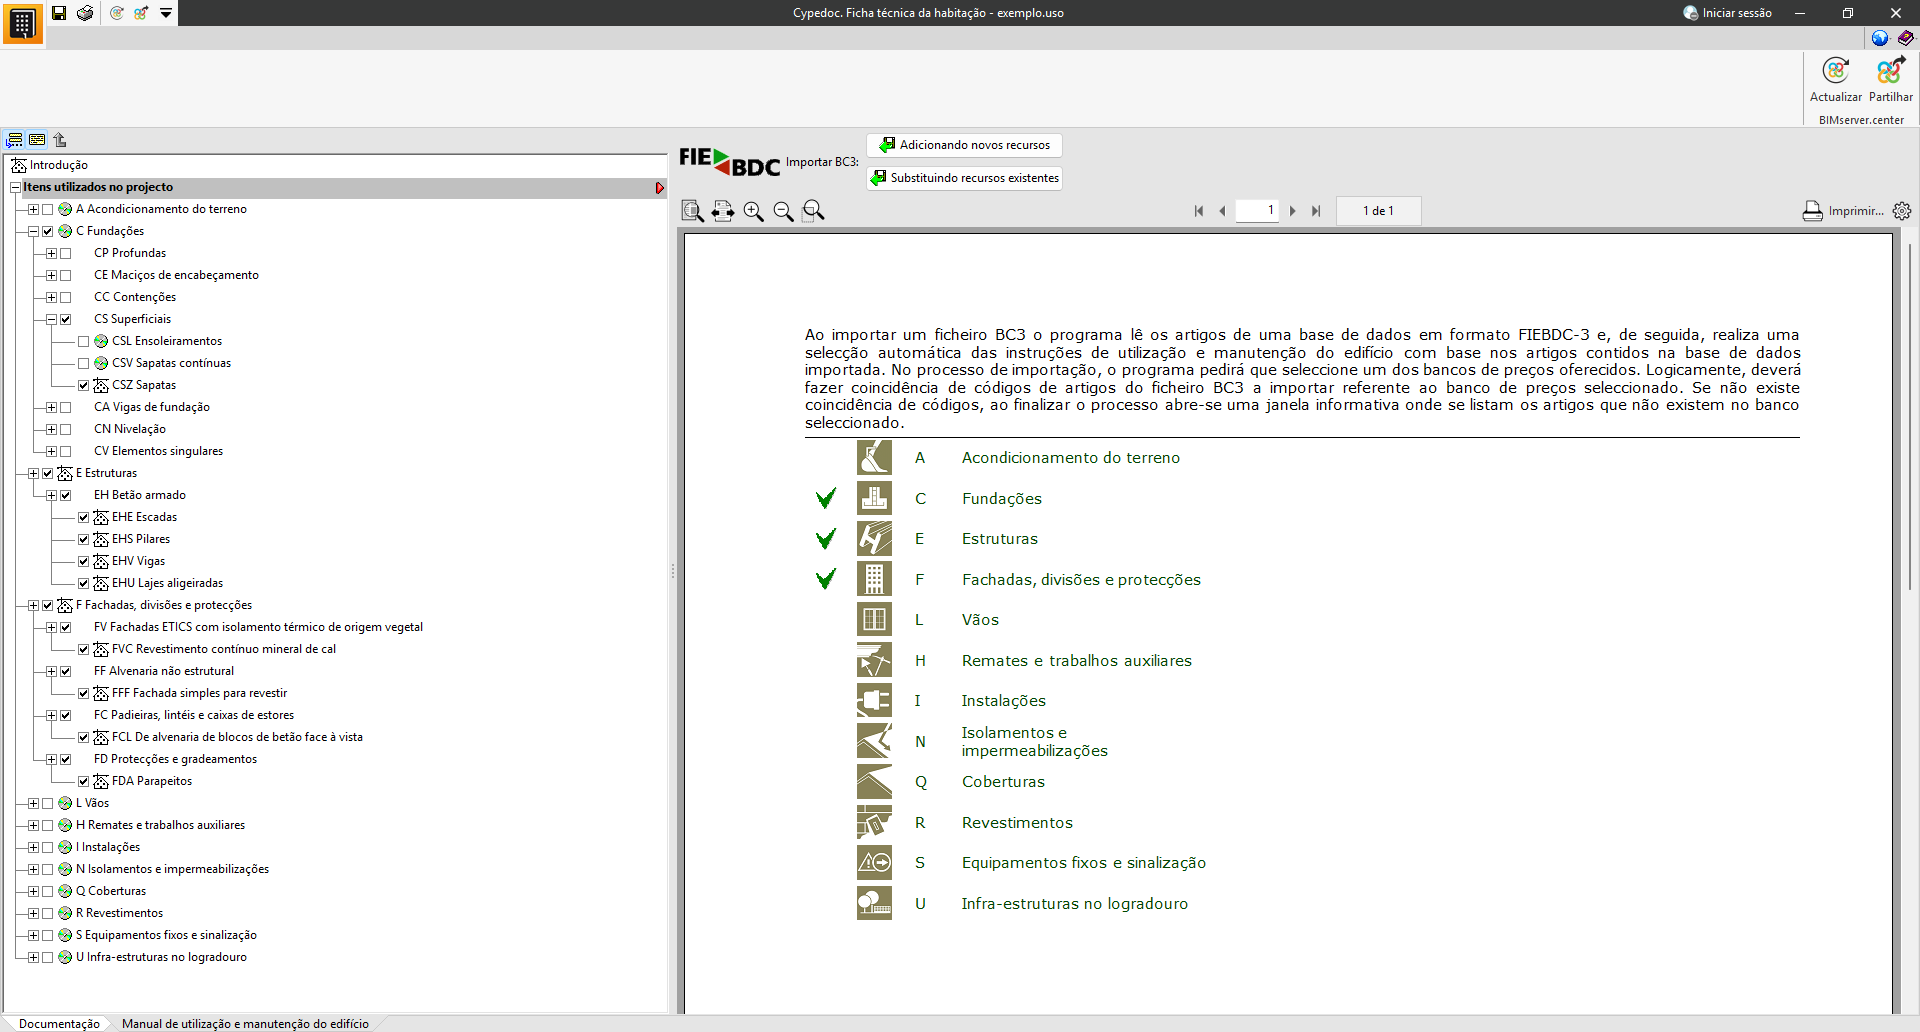Collapse the C Fundações node
Image resolution: width=1920 pixels, height=1032 pixels.
33,232
